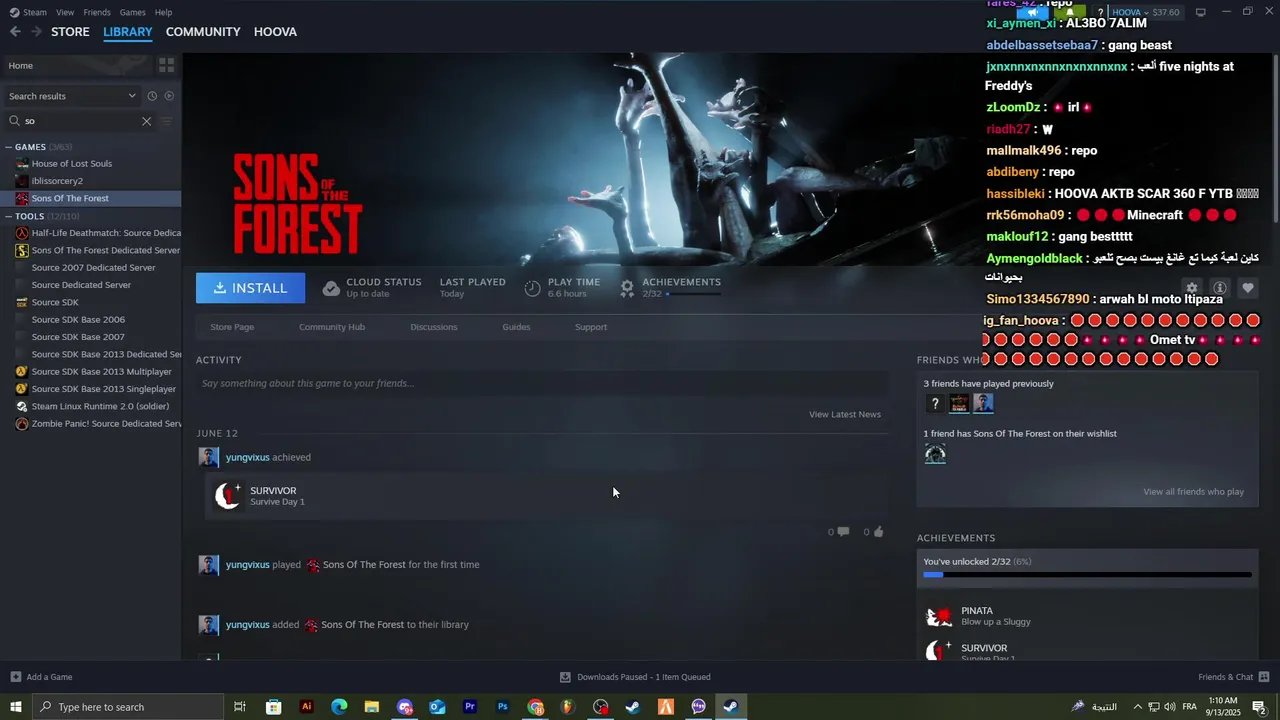Open game info icon

[1219, 288]
